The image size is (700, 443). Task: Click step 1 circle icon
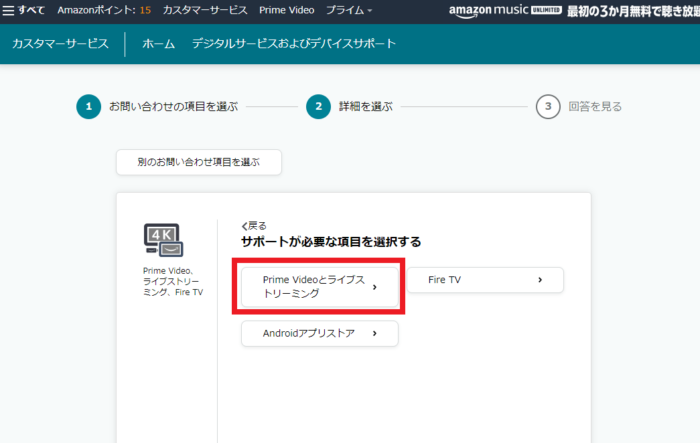[x=88, y=106]
